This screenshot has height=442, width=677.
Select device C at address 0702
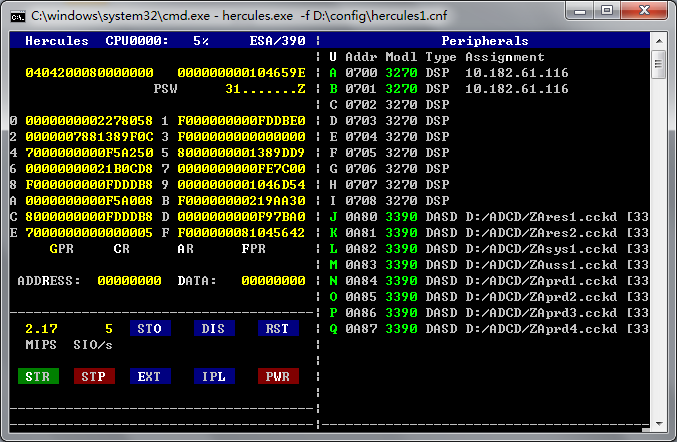pos(389,105)
